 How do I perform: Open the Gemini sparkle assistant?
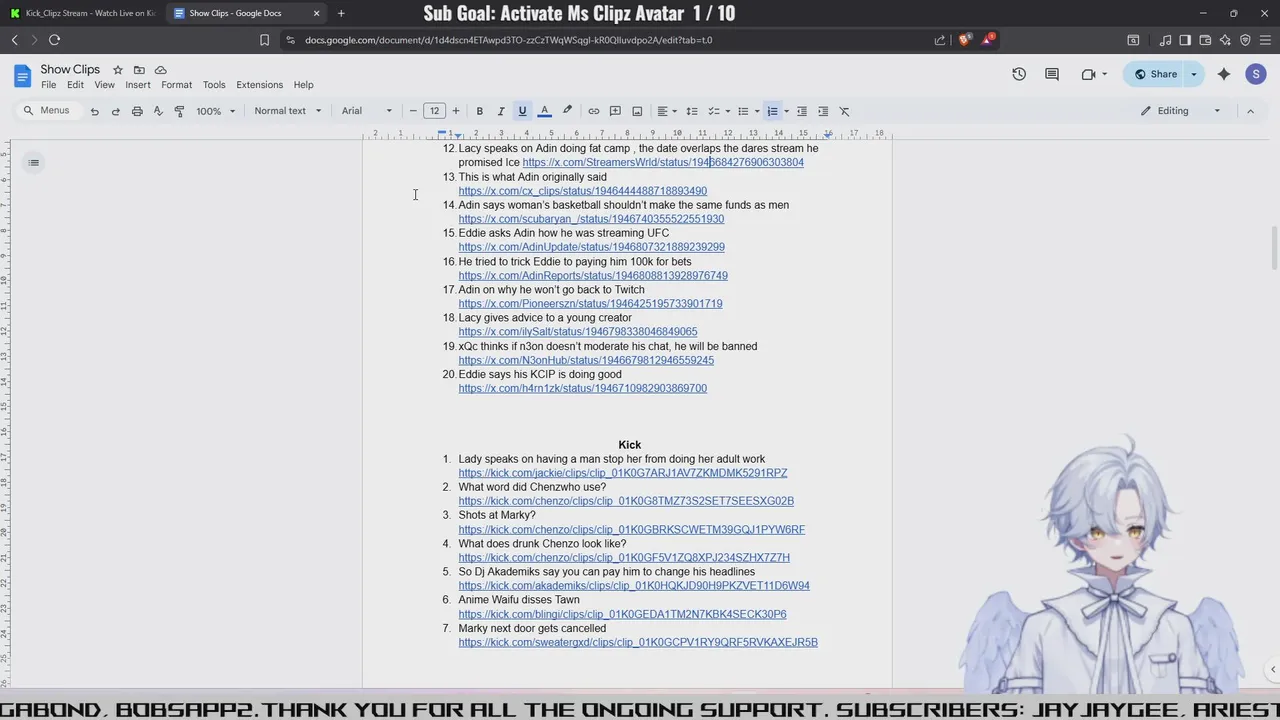tap(1224, 74)
